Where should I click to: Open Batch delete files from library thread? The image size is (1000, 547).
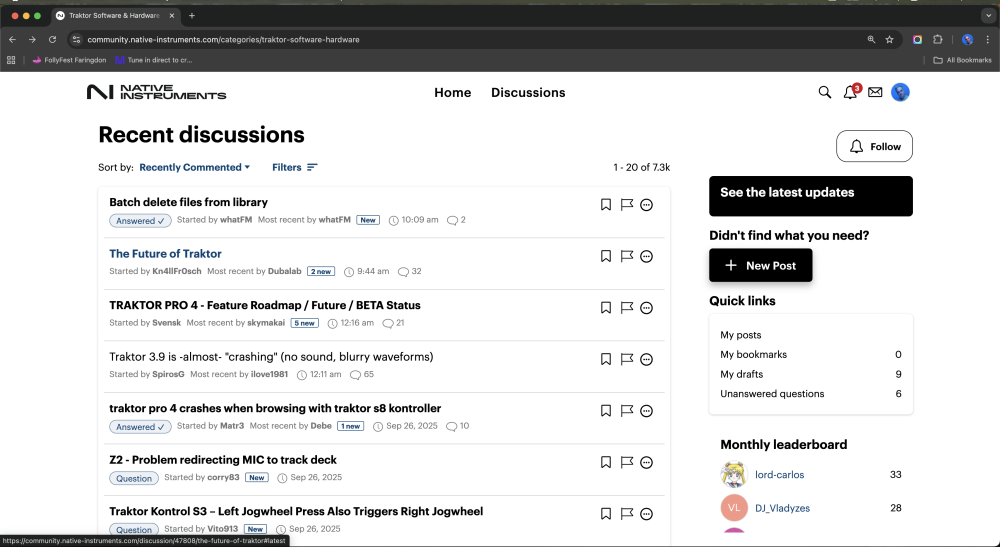[x=188, y=202]
